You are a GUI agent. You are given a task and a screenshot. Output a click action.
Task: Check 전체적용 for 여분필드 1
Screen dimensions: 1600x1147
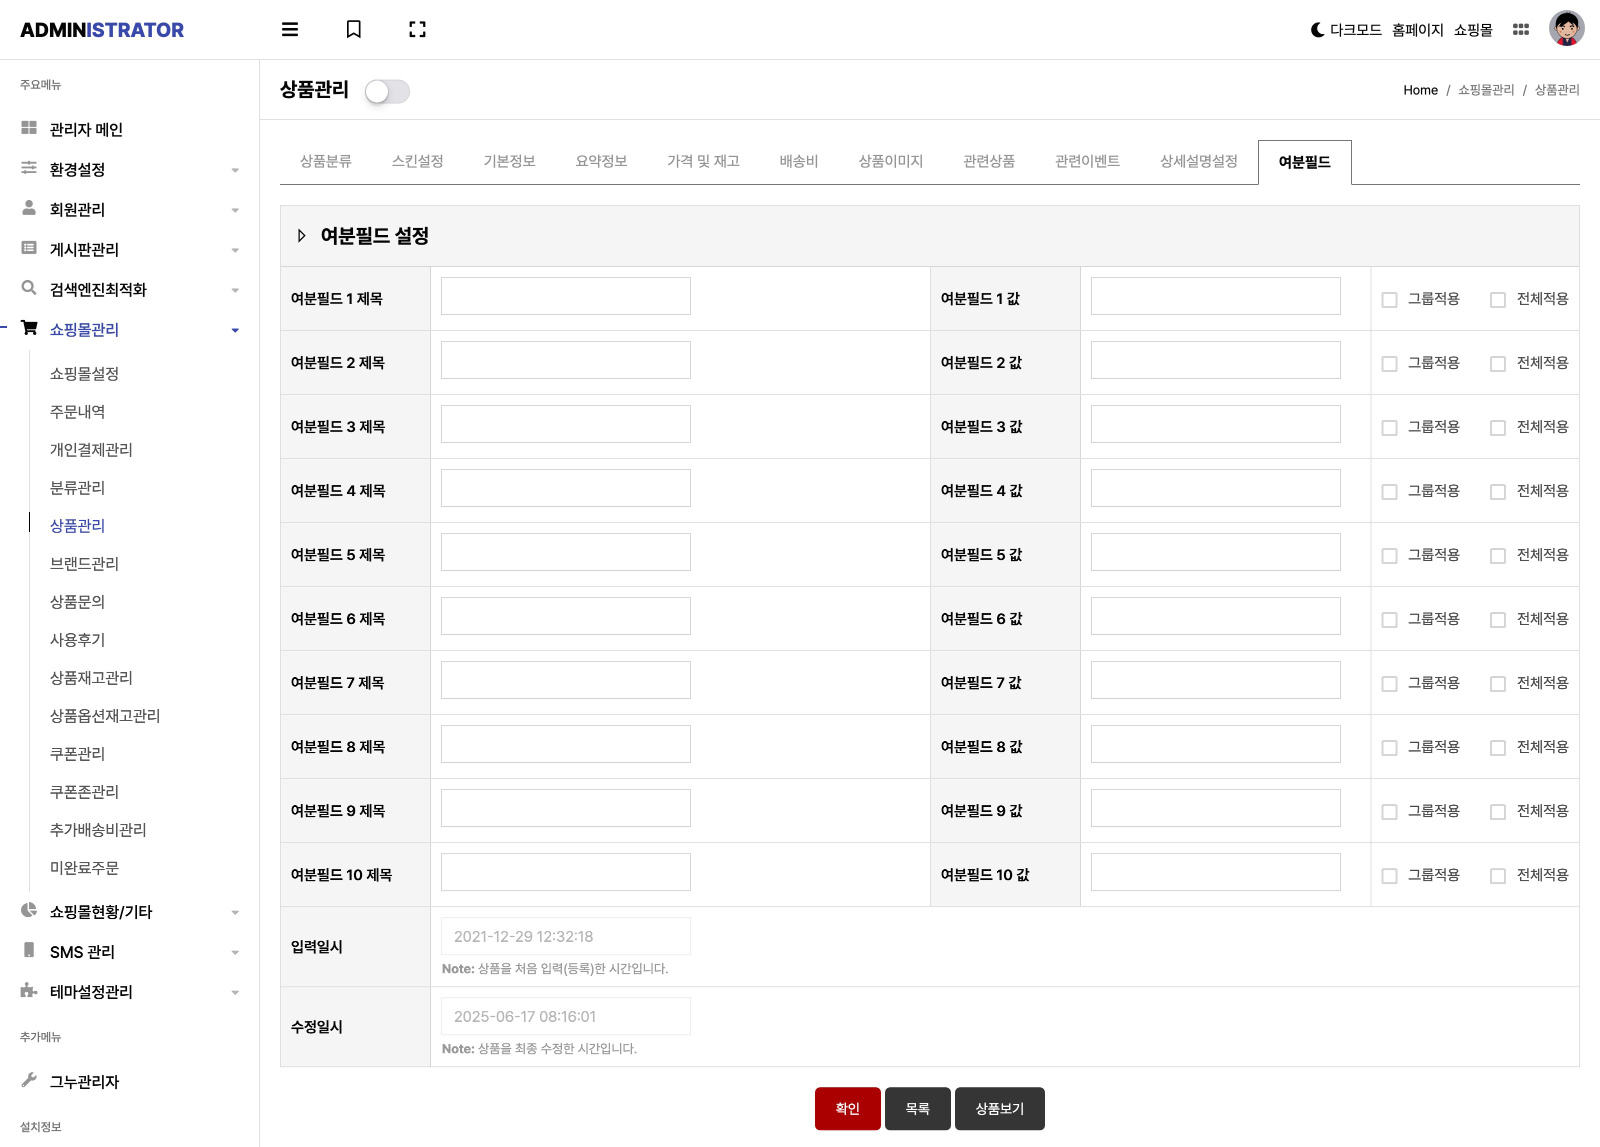[x=1498, y=300]
